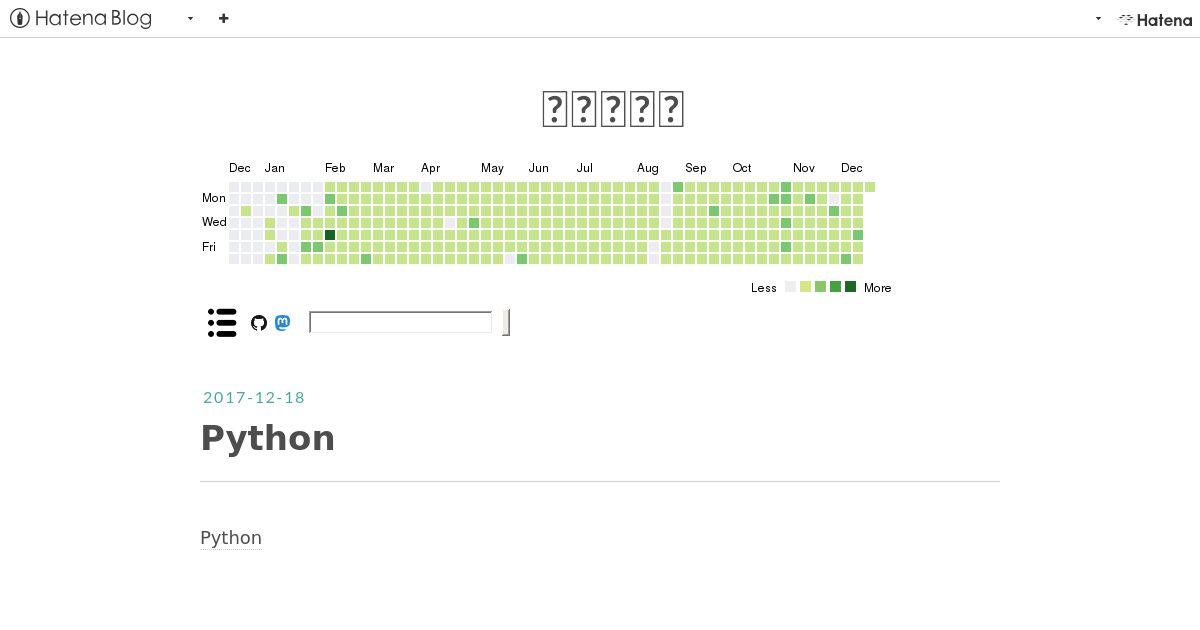
Task: Click the search submit button beside the field
Action: [x=506, y=322]
